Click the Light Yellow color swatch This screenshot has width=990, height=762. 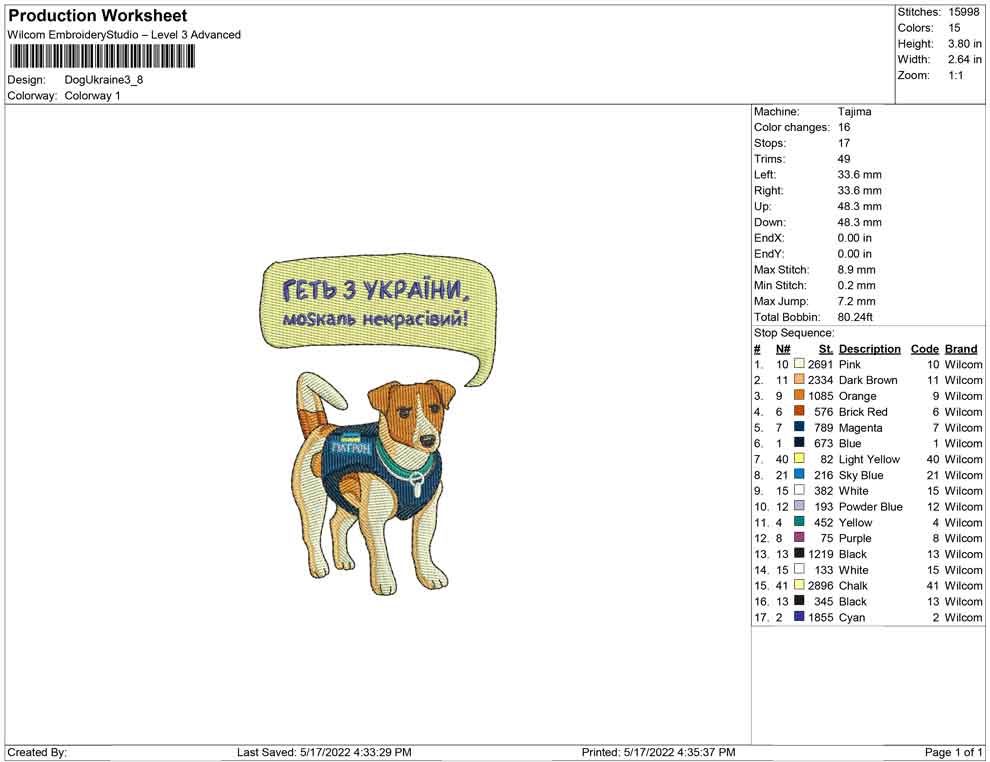tap(799, 458)
